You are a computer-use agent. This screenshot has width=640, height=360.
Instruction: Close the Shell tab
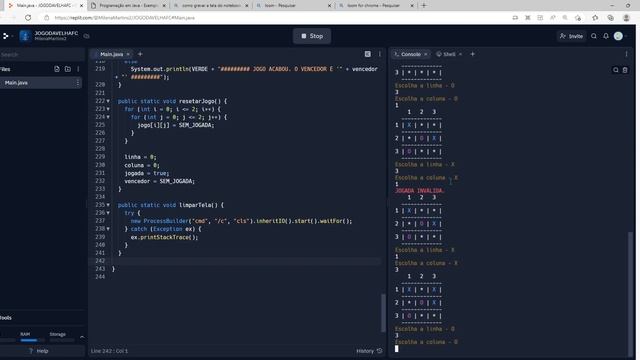click(460, 54)
